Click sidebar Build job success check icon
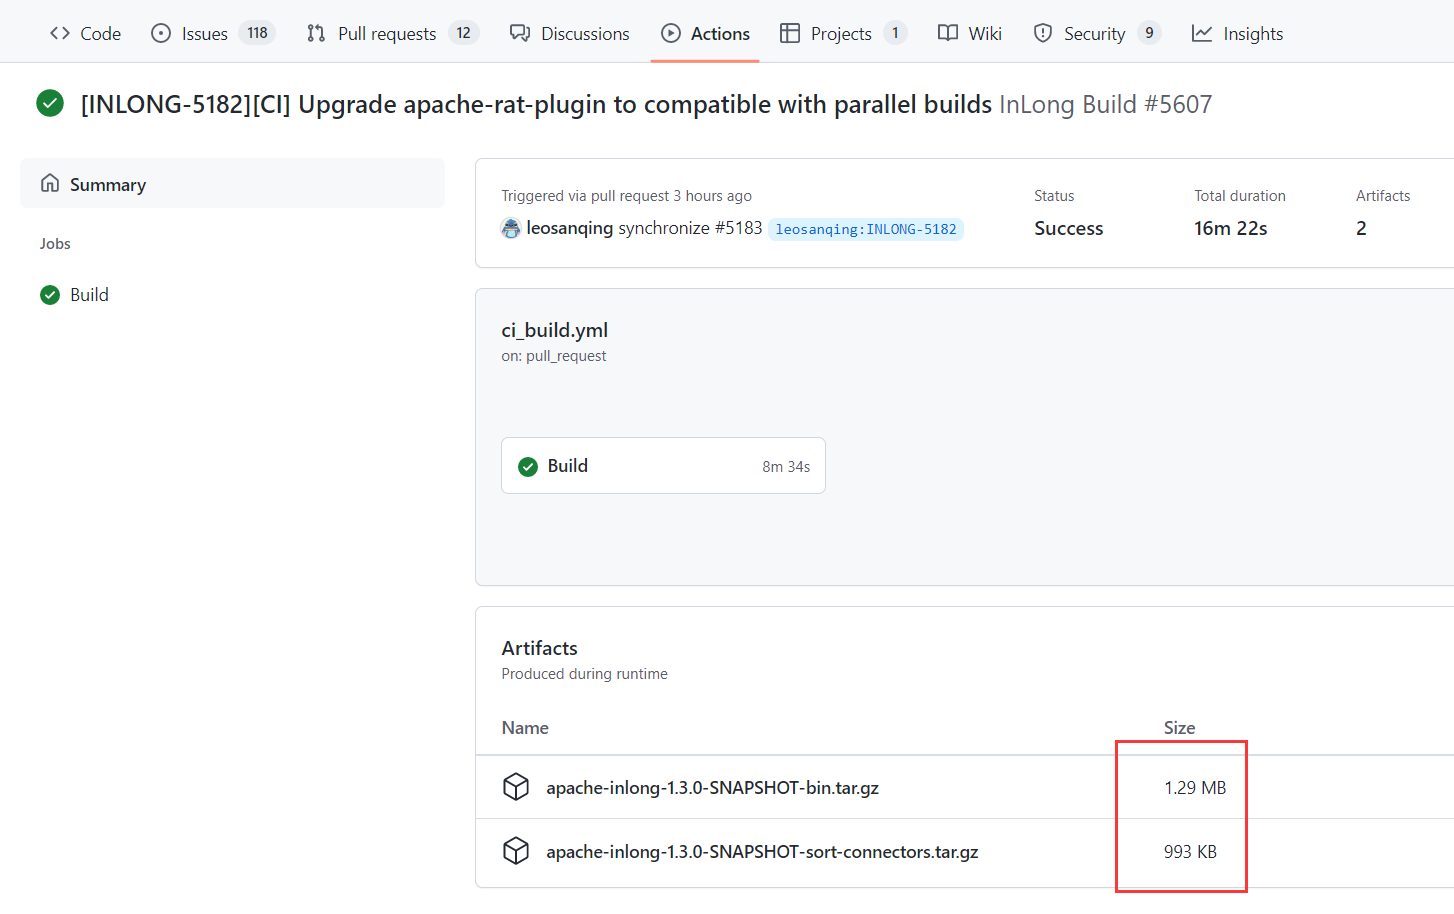This screenshot has width=1454, height=914. 50,294
